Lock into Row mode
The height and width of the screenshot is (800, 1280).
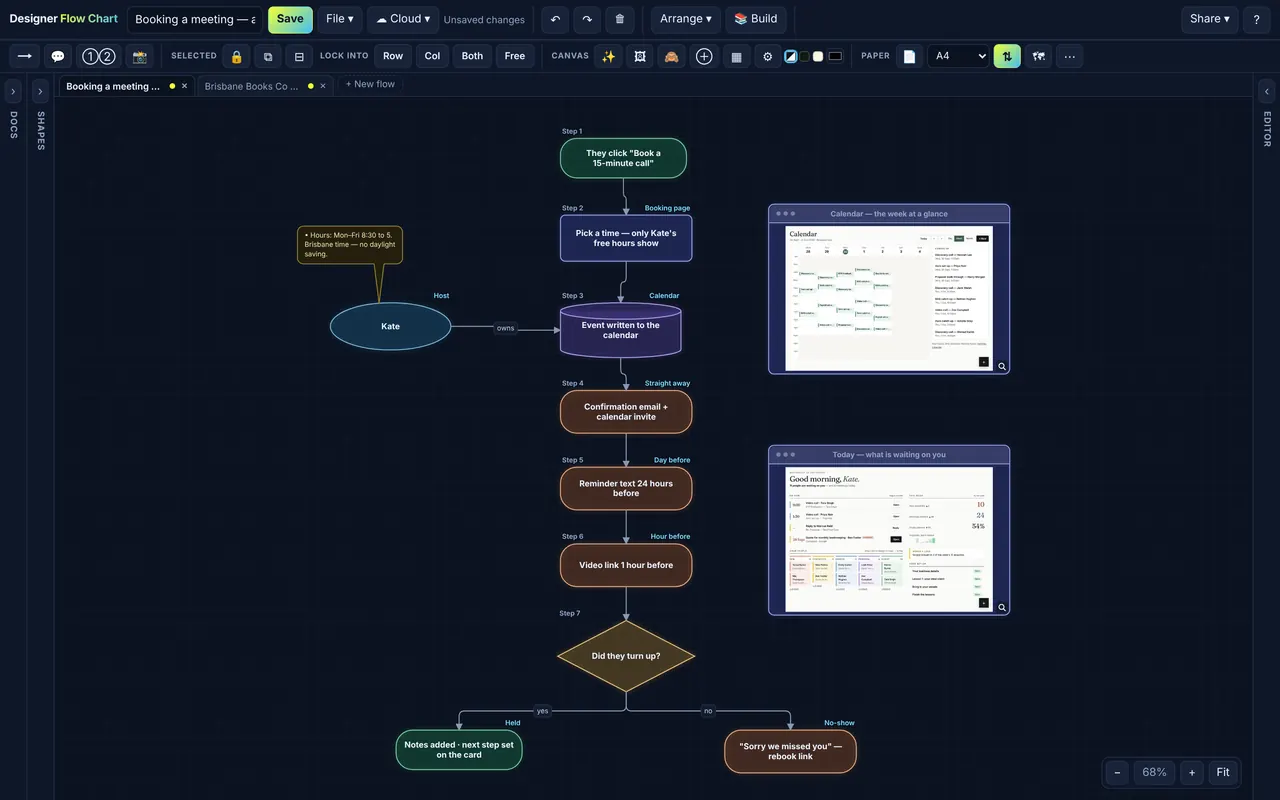[393, 56]
